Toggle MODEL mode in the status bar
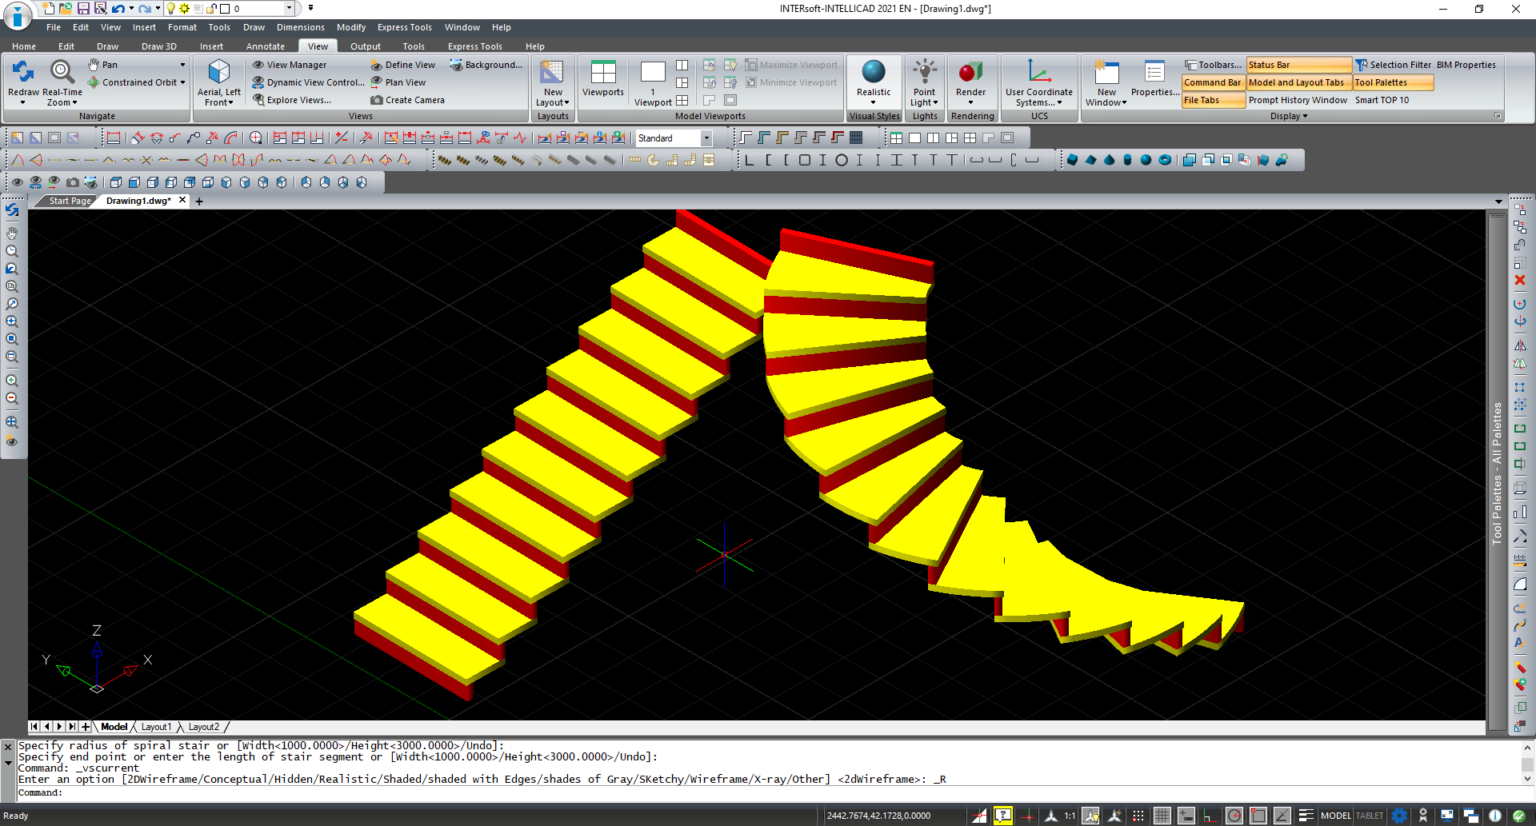This screenshot has height=826, width=1536. (1336, 815)
